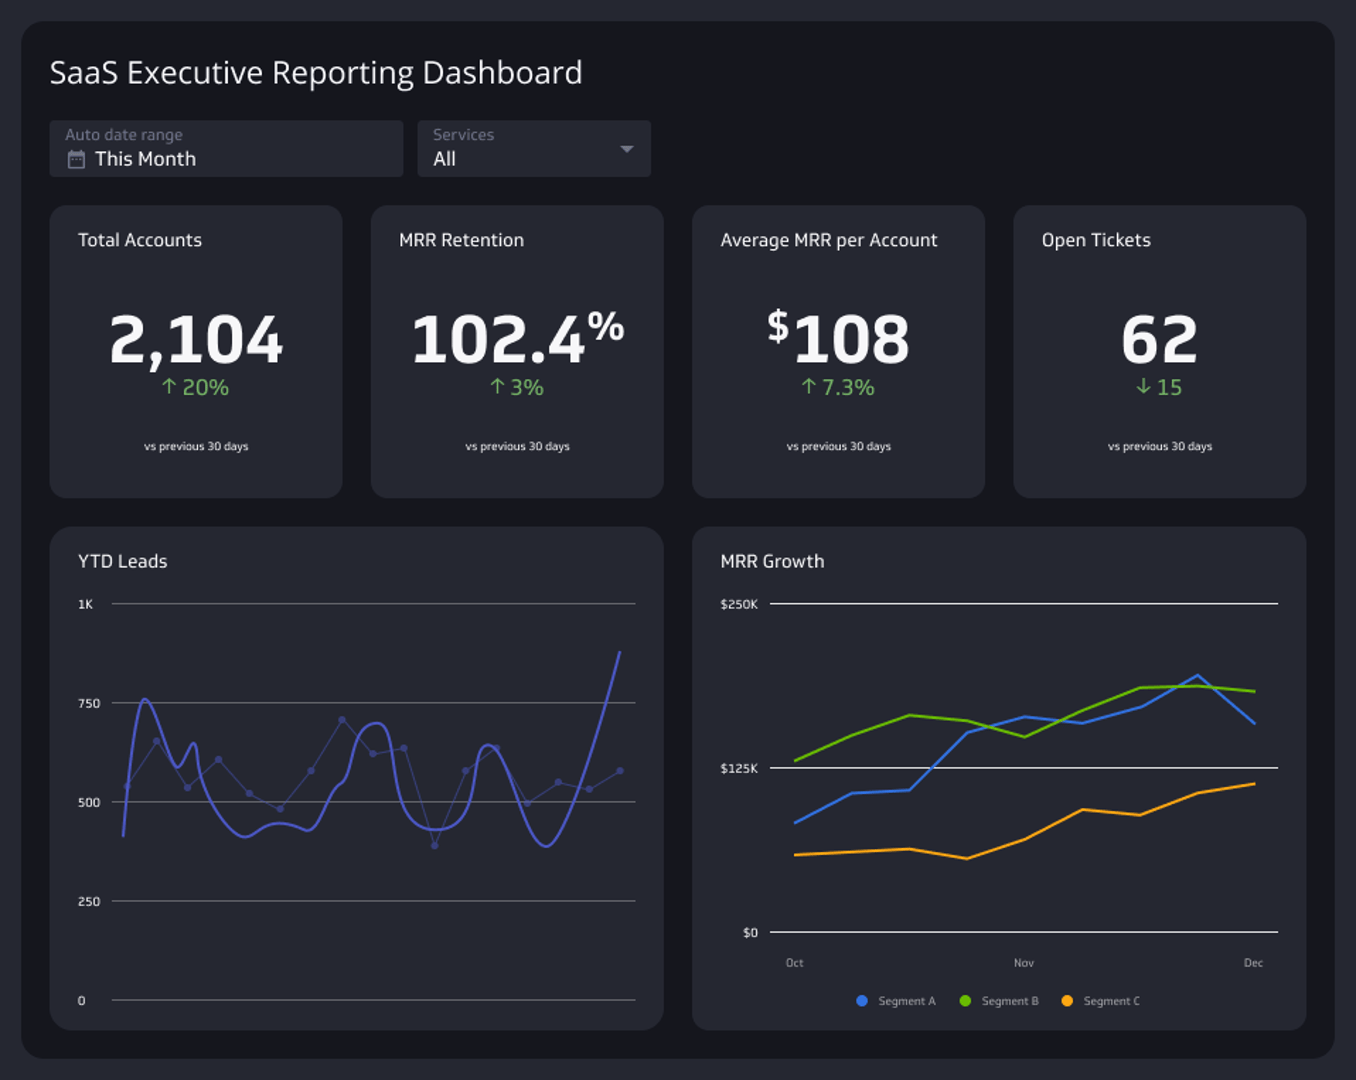Click the 2,104 accounts value
The height and width of the screenshot is (1080, 1356).
click(x=196, y=340)
